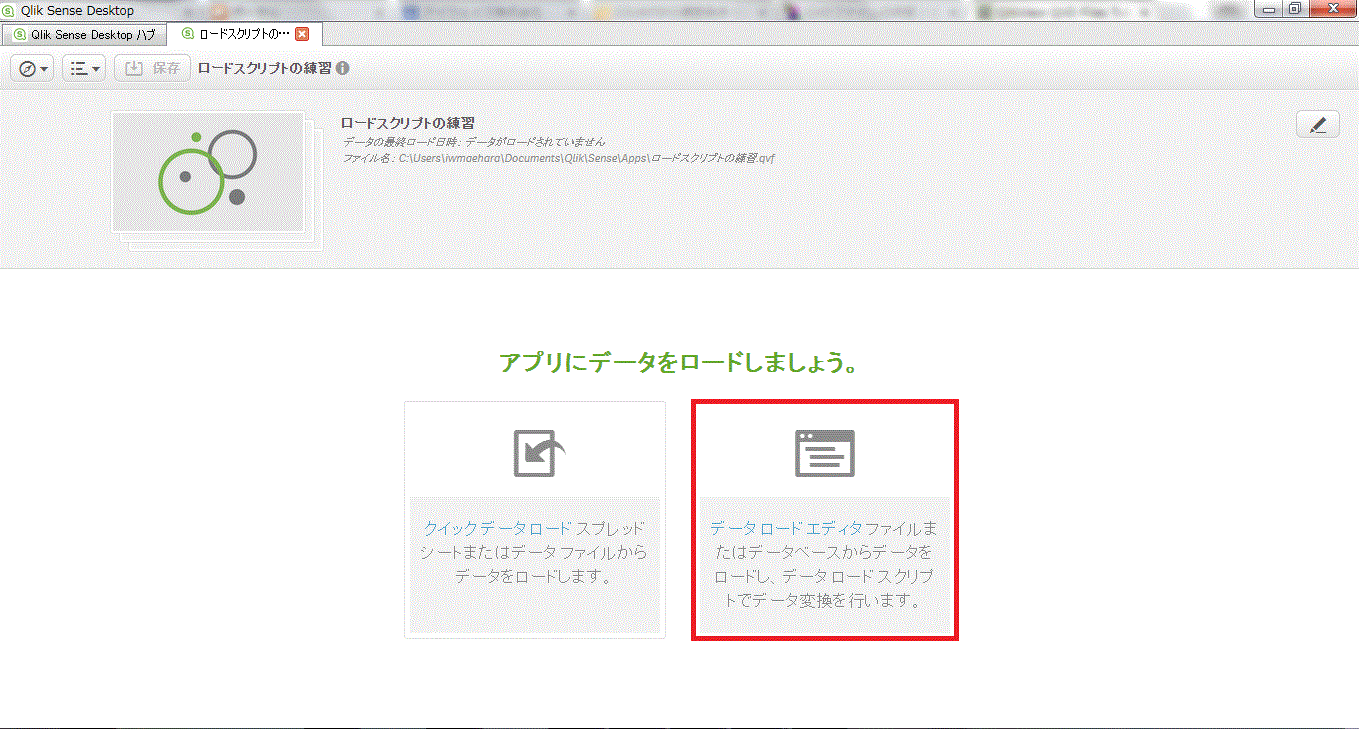Open the compass navigation dropdown menu

coord(32,68)
